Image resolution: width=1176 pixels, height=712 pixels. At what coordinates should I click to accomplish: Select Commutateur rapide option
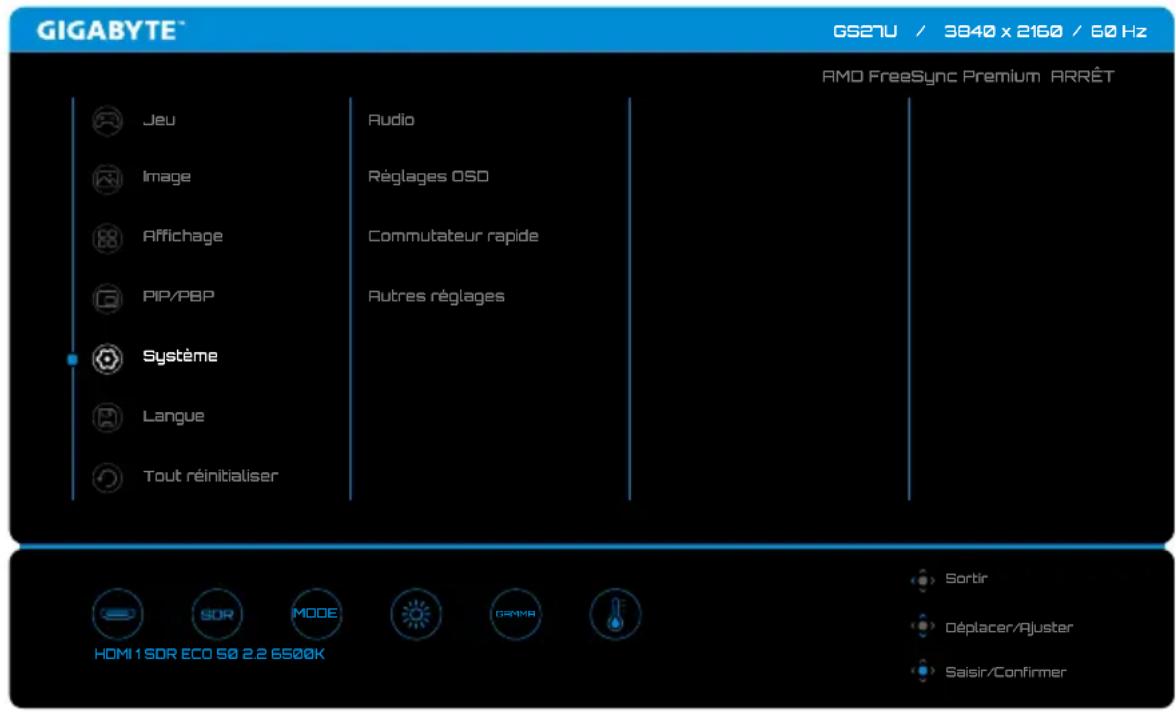click(453, 236)
